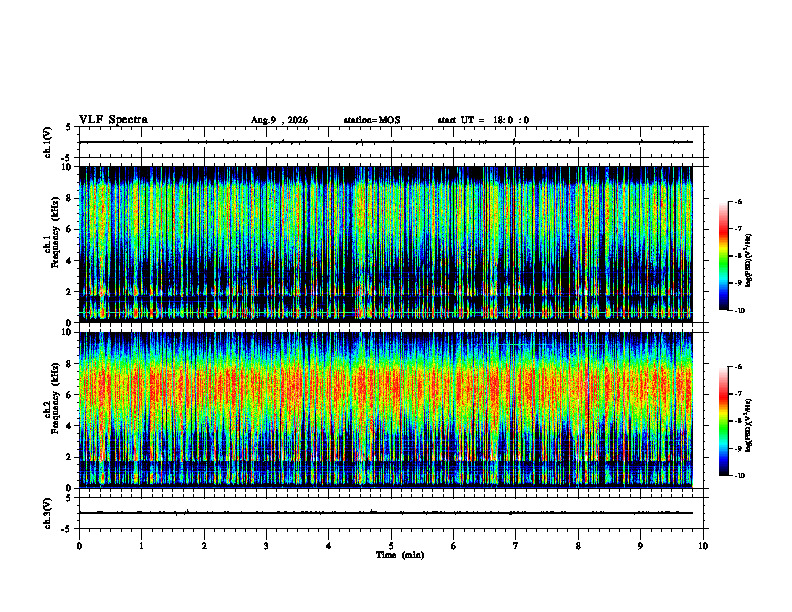Viewport: 792px width, 612px height.
Task: Click the ch.2 "Frequency (kHz)" axis label
Action: (55, 397)
